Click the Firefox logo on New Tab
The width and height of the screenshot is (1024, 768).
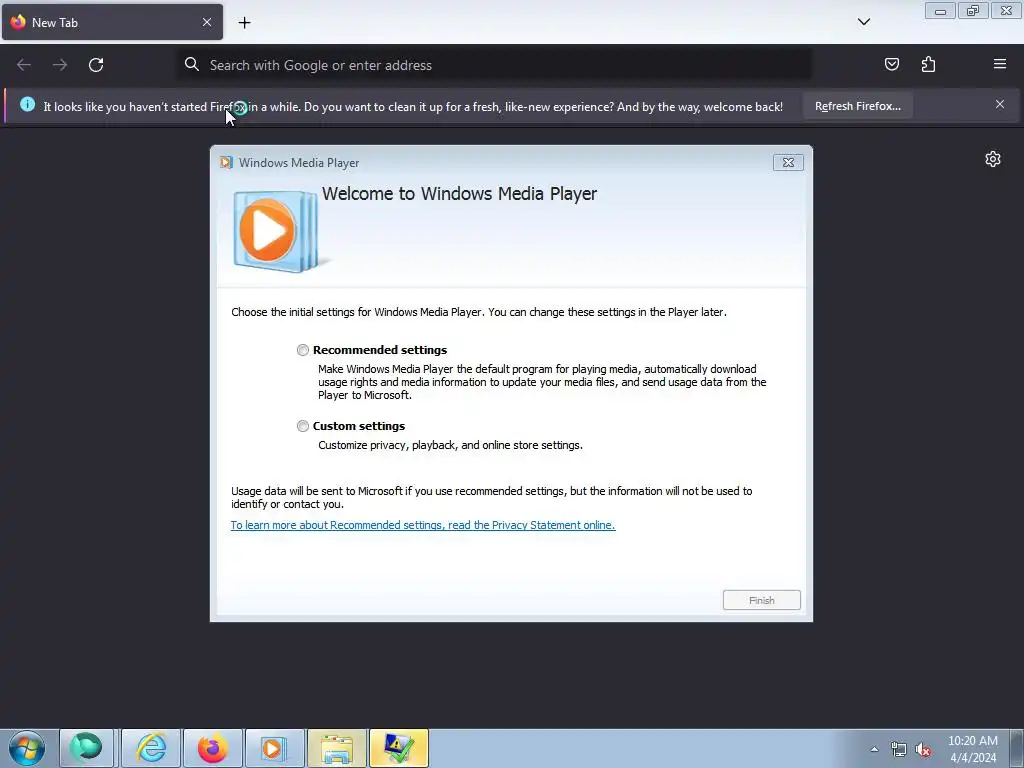point(18,22)
